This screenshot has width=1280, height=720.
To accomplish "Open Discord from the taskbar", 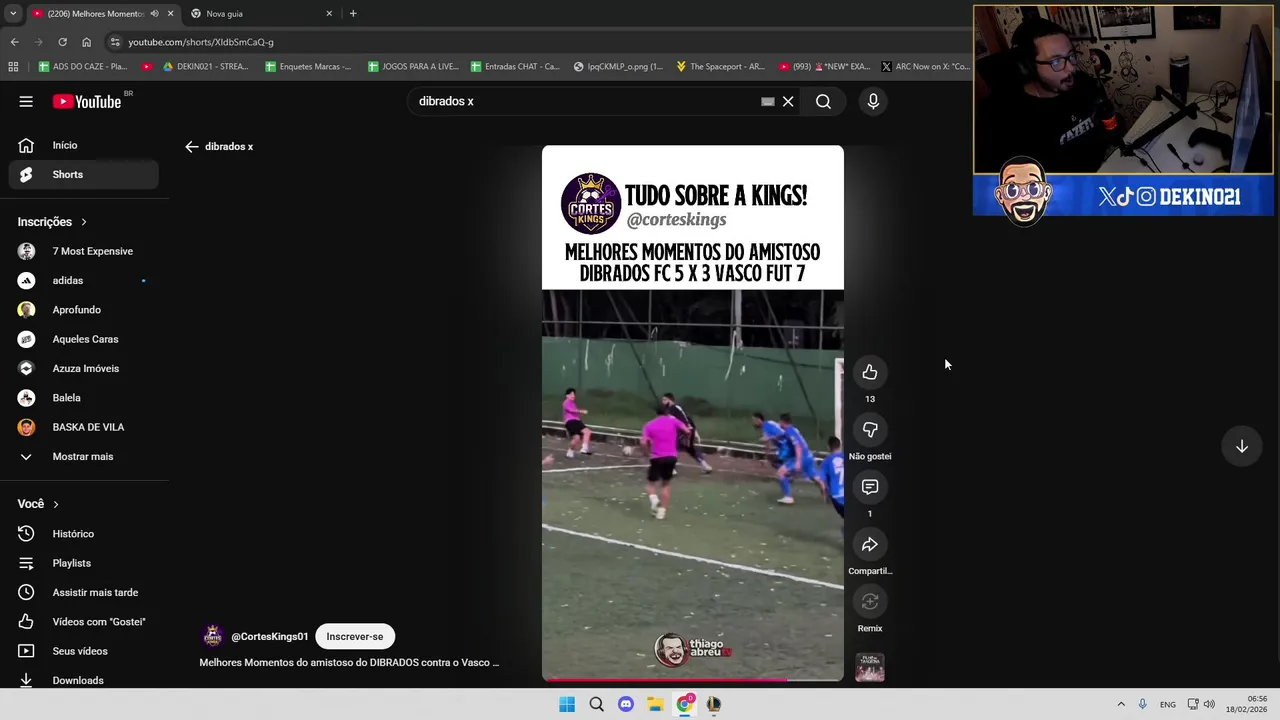I will 626,704.
